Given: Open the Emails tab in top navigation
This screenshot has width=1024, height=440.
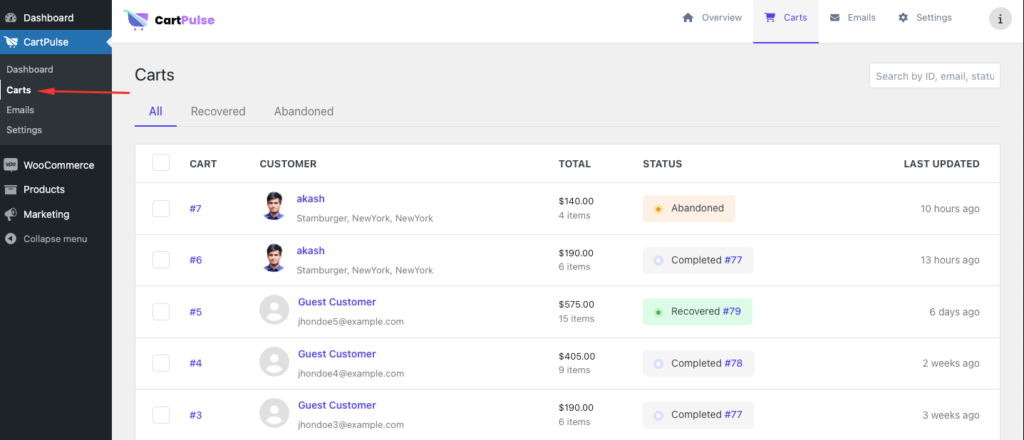Looking at the screenshot, I should pyautogui.click(x=852, y=18).
